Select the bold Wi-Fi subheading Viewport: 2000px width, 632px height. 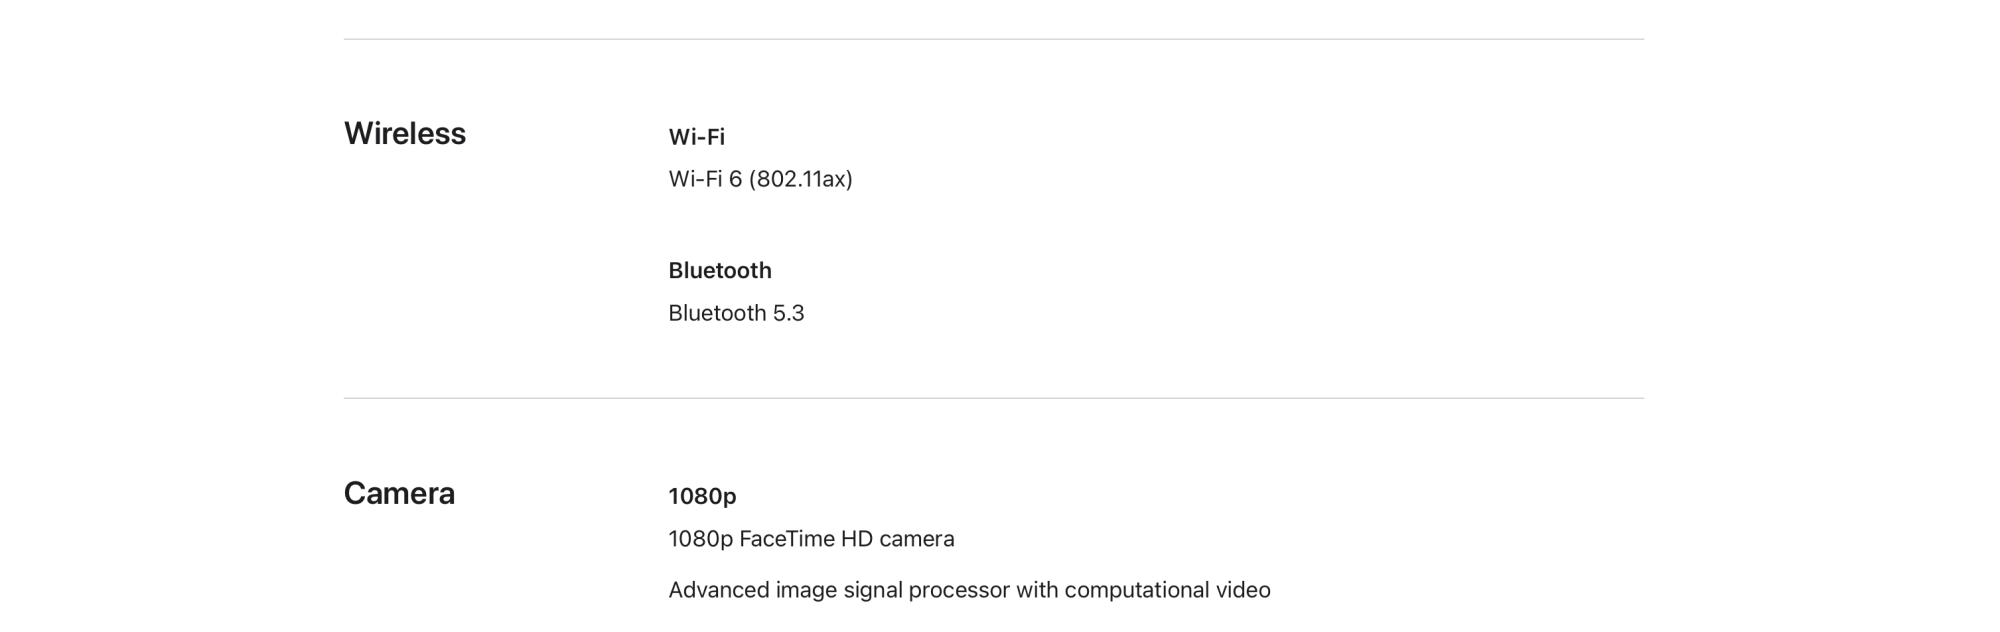(x=696, y=137)
